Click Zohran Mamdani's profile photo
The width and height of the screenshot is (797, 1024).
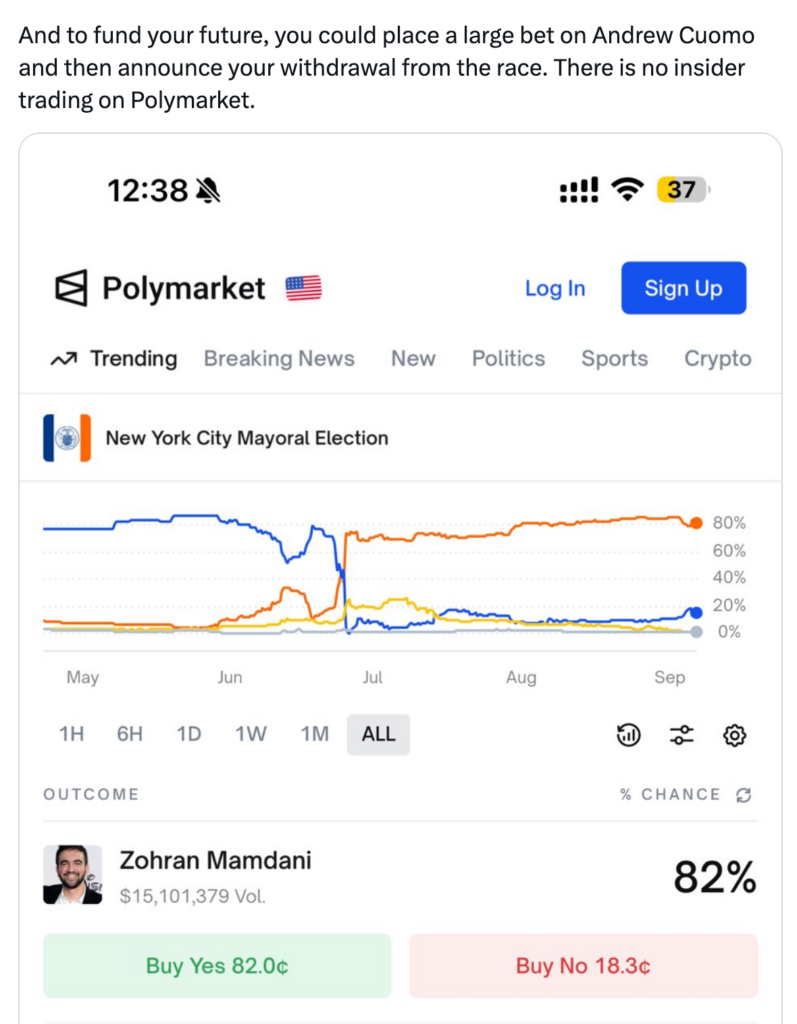(x=73, y=875)
